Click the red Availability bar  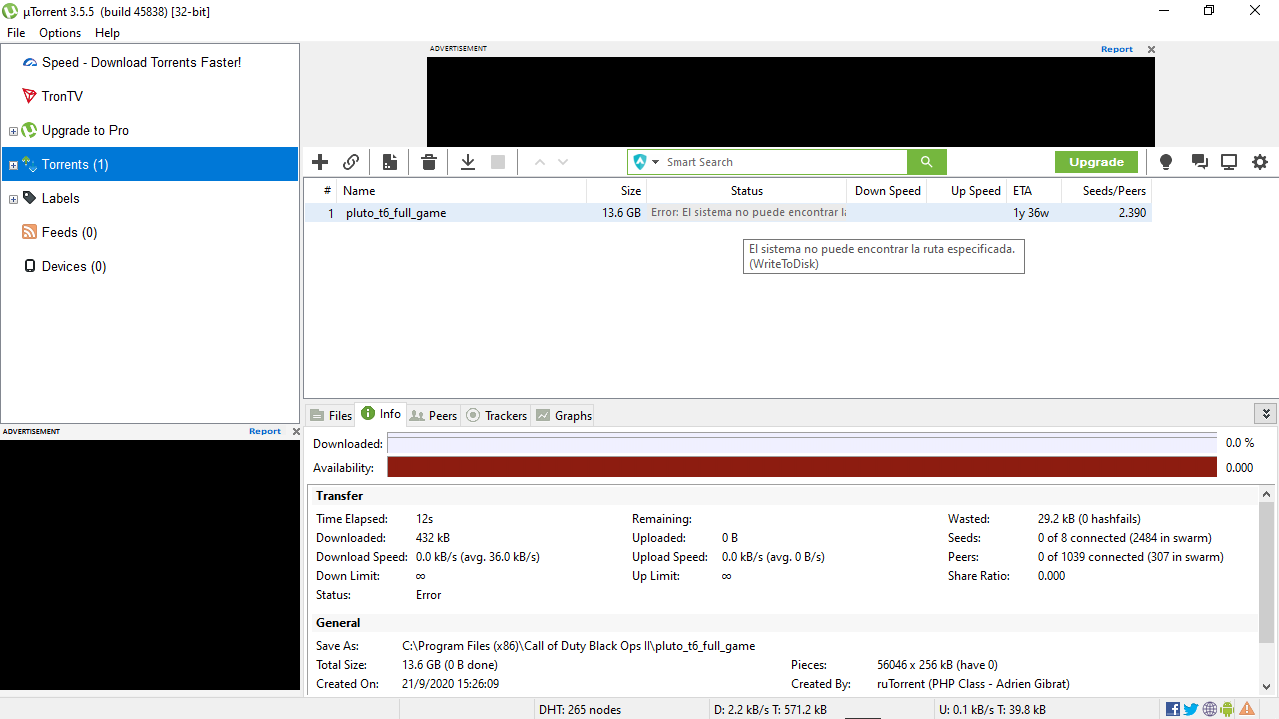pos(802,467)
